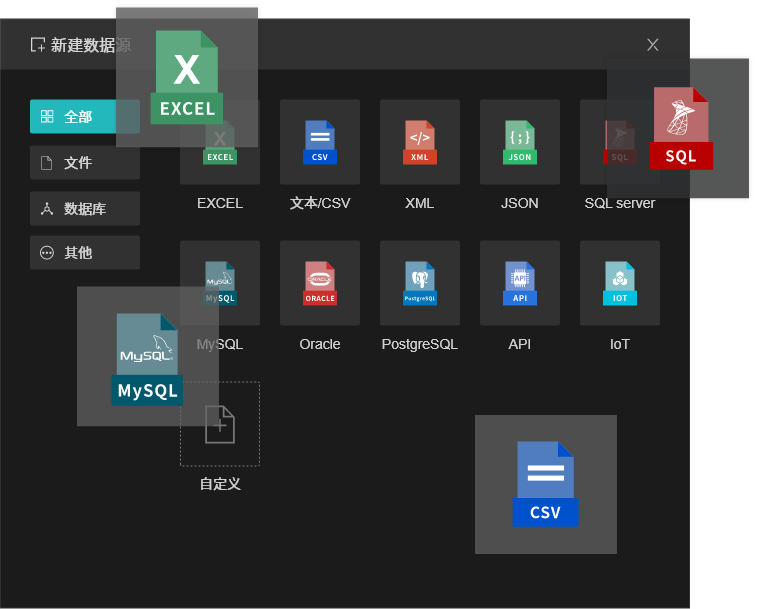Screen dimensions: 757x609
Task: Click the XML label text
Action: (420, 203)
